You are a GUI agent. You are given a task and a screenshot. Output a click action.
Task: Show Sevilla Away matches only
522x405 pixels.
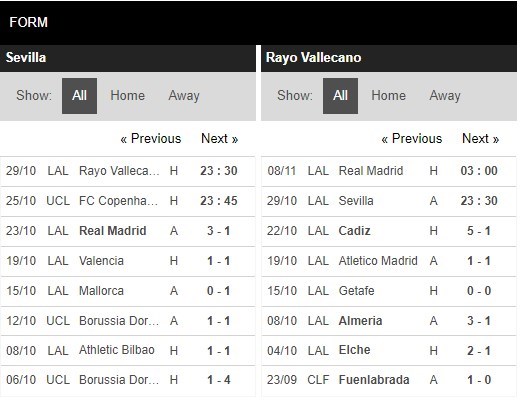point(184,96)
